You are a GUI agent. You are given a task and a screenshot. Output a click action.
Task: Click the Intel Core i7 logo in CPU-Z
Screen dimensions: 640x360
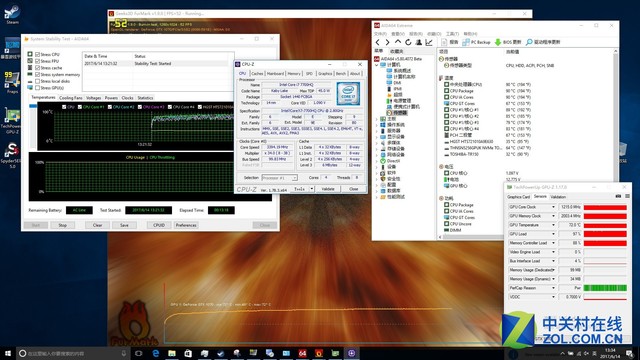coord(348,93)
